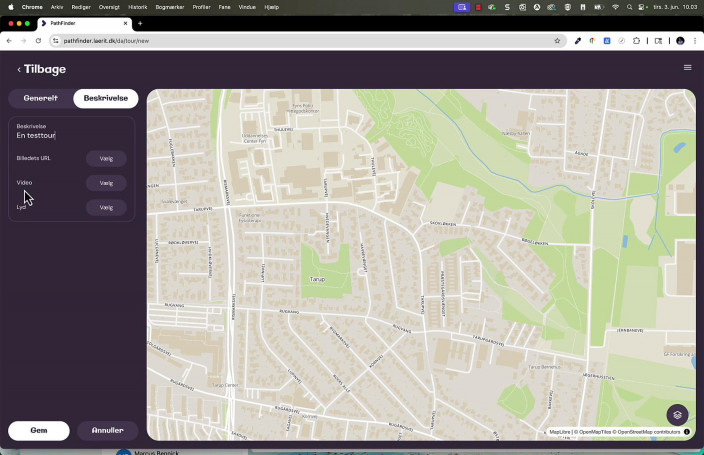704x455 pixels.
Task: Open the Chrome extensions puzzle icon
Action: point(636,41)
